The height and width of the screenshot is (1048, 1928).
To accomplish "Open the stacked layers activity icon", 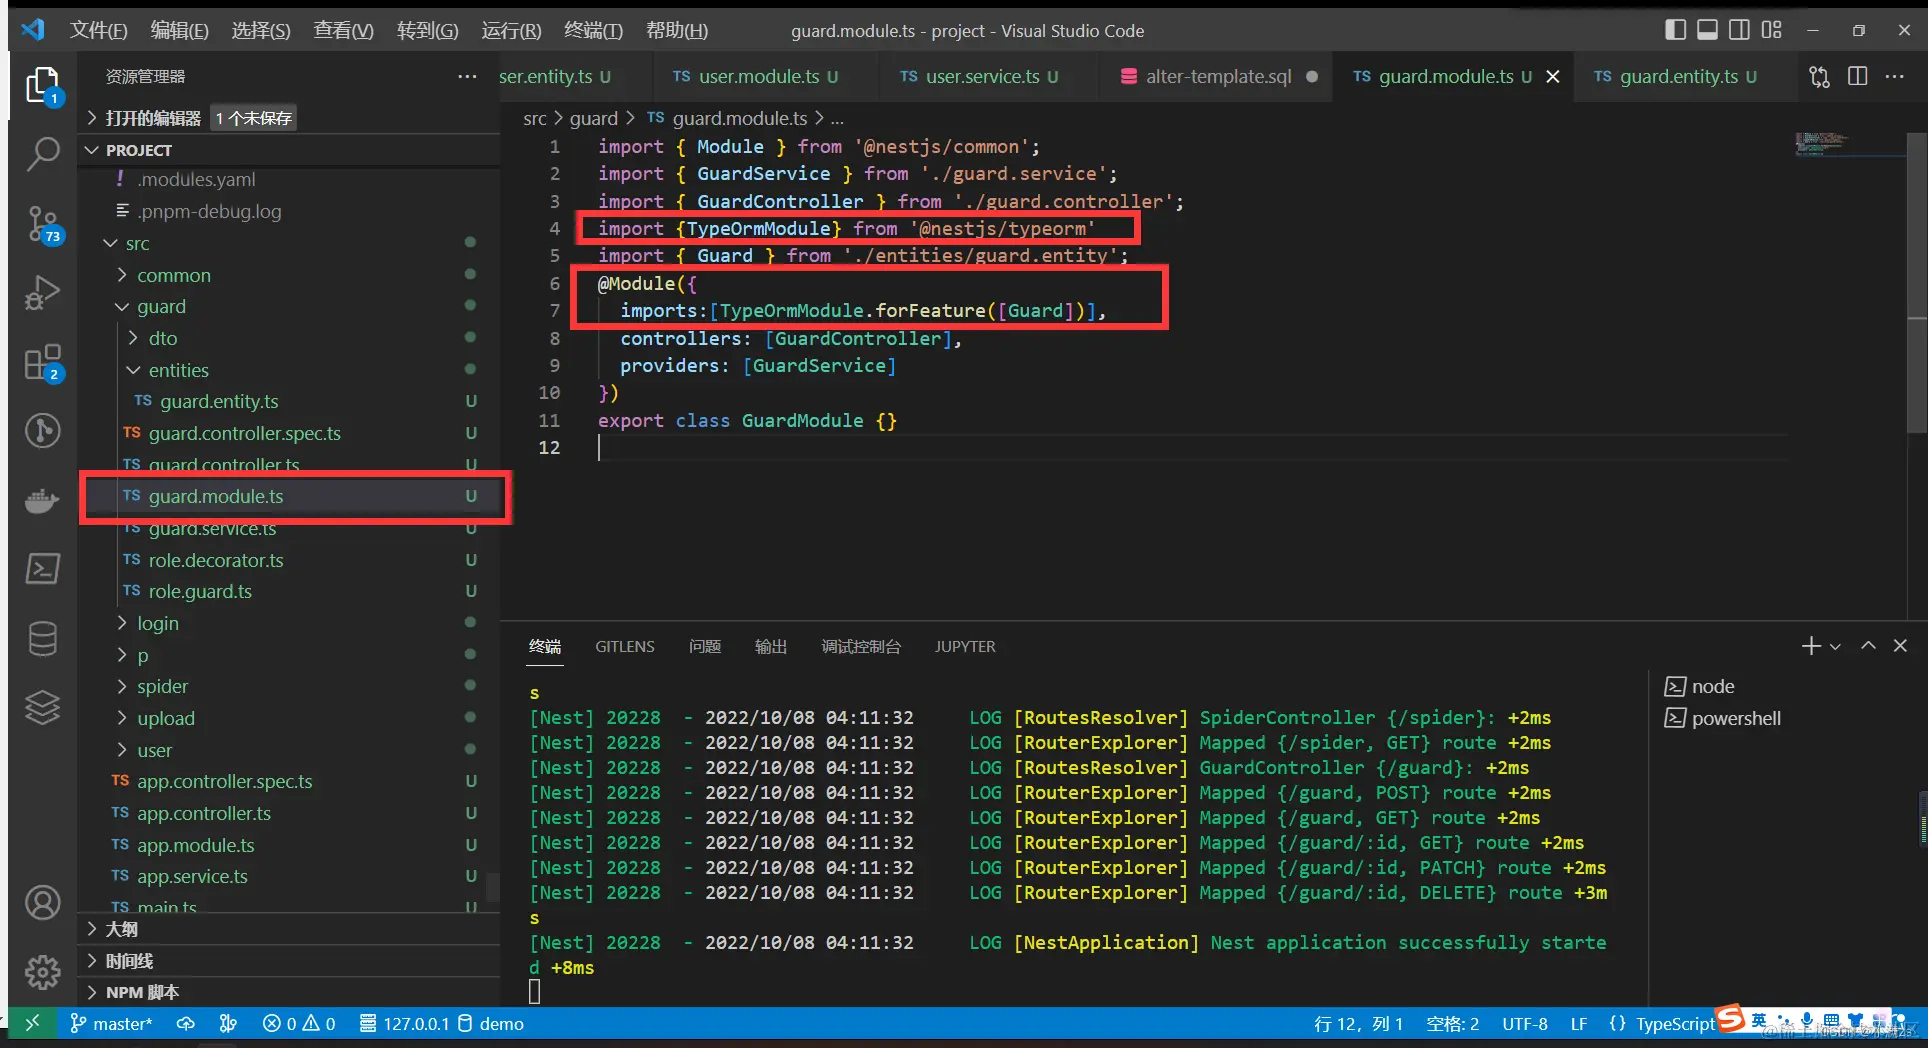I will coord(43,707).
